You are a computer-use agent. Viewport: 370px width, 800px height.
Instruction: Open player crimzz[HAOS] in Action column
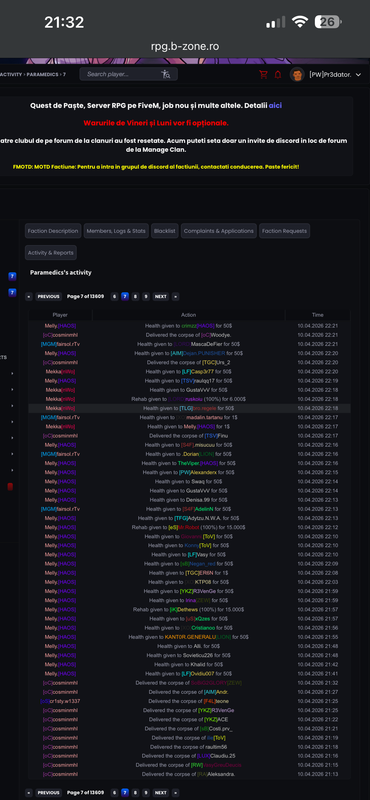pos(198,326)
